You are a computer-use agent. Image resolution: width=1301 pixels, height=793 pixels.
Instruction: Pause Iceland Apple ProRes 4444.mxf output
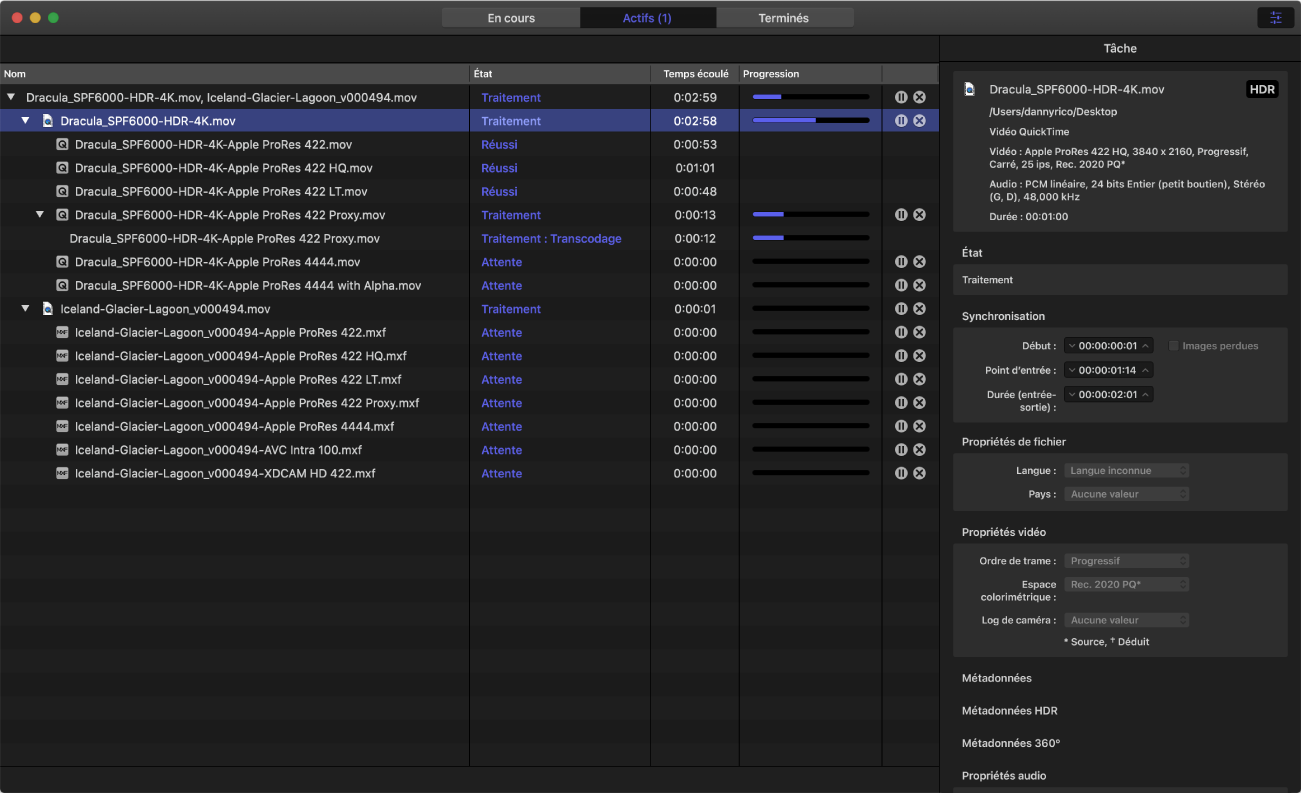(x=901, y=426)
